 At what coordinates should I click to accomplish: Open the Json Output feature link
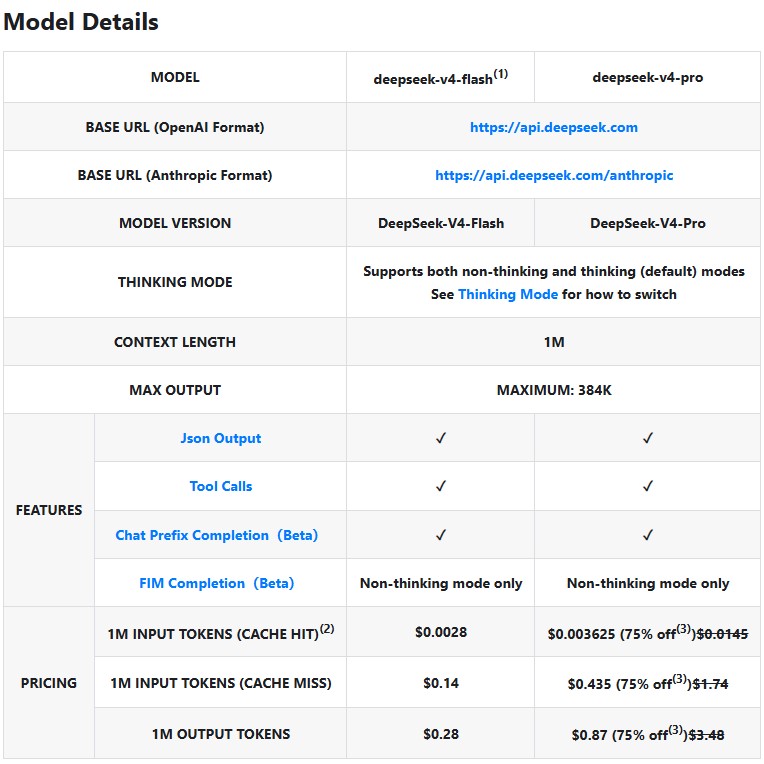click(x=221, y=438)
